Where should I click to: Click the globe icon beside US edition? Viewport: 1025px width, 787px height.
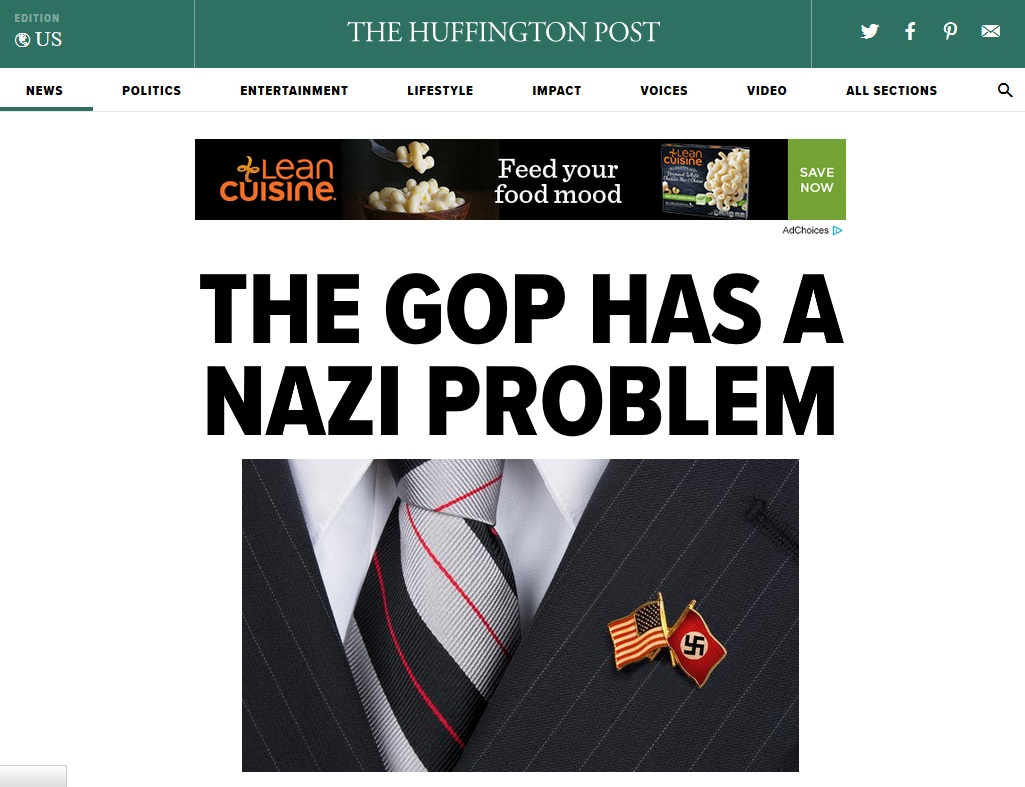pos(22,40)
